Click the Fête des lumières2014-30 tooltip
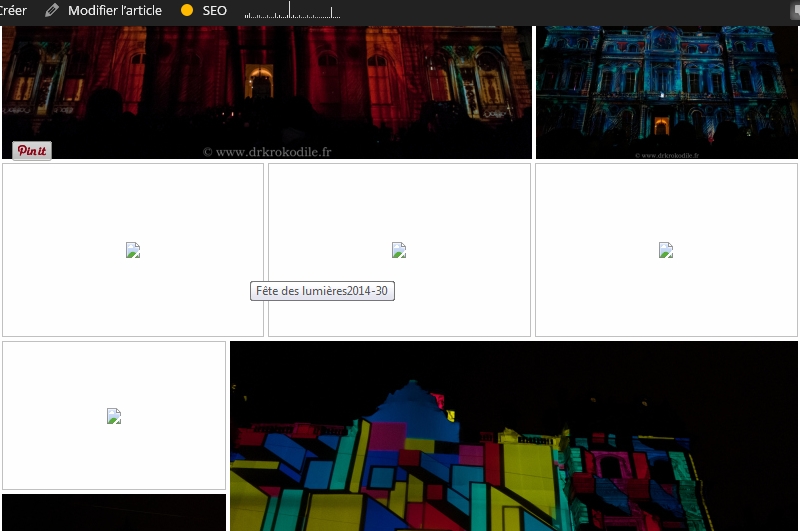 coord(322,291)
